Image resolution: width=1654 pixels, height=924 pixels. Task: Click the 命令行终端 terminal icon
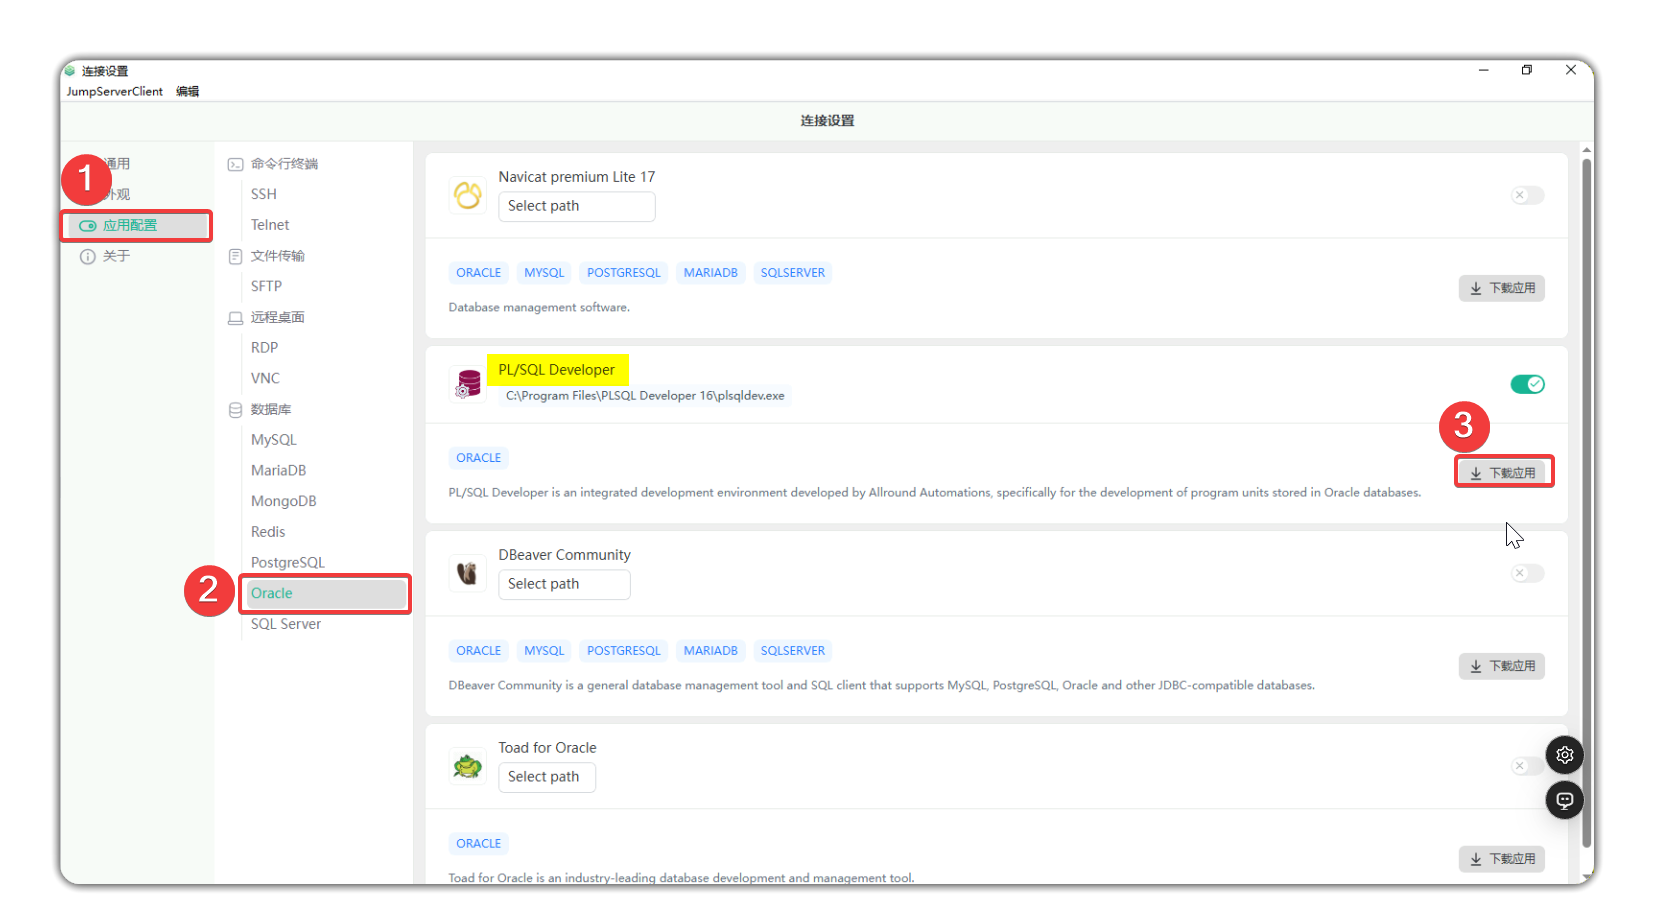[236, 164]
